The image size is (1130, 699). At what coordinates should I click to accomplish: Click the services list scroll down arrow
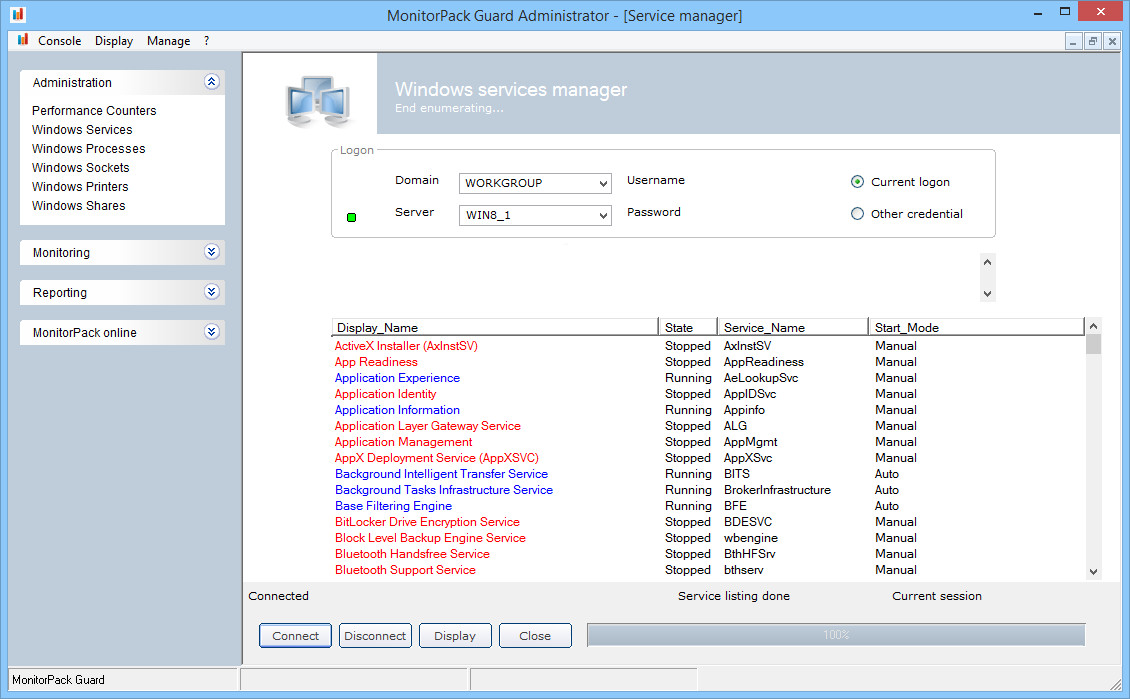pos(1093,571)
